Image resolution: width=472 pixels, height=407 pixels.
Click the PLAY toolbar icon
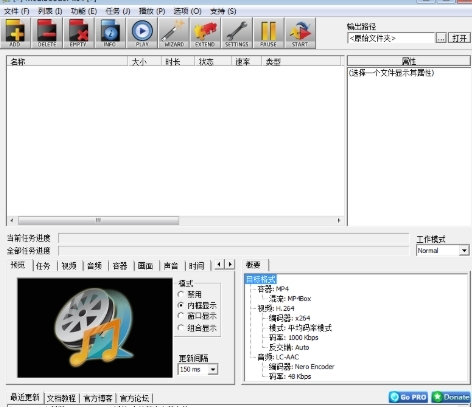pos(142,33)
